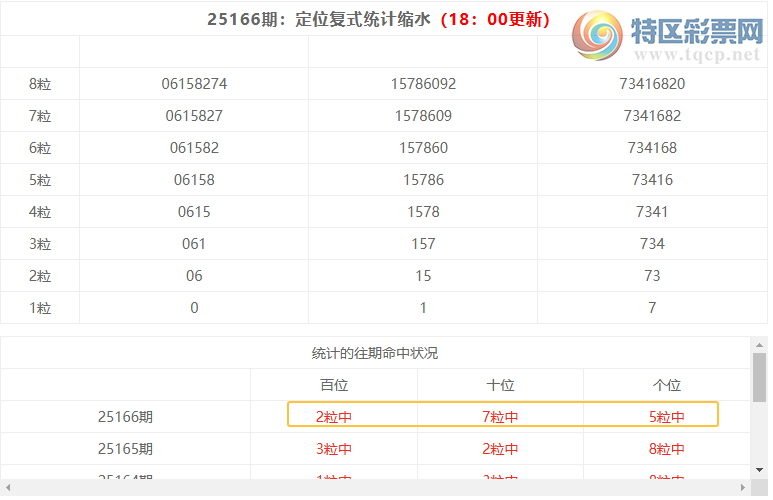This screenshot has height=500, width=773.
Task: Click the horizontal scrollbar right arrow
Action: pos(743,487)
